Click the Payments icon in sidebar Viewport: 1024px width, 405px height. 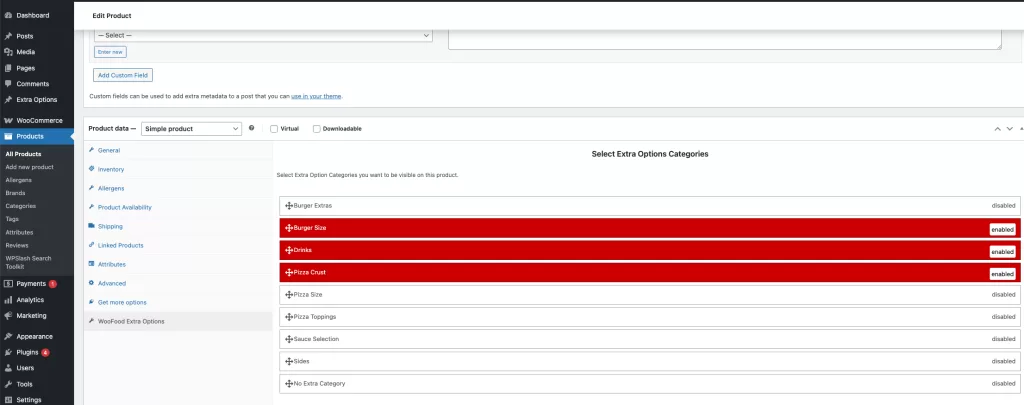pyautogui.click(x=8, y=284)
